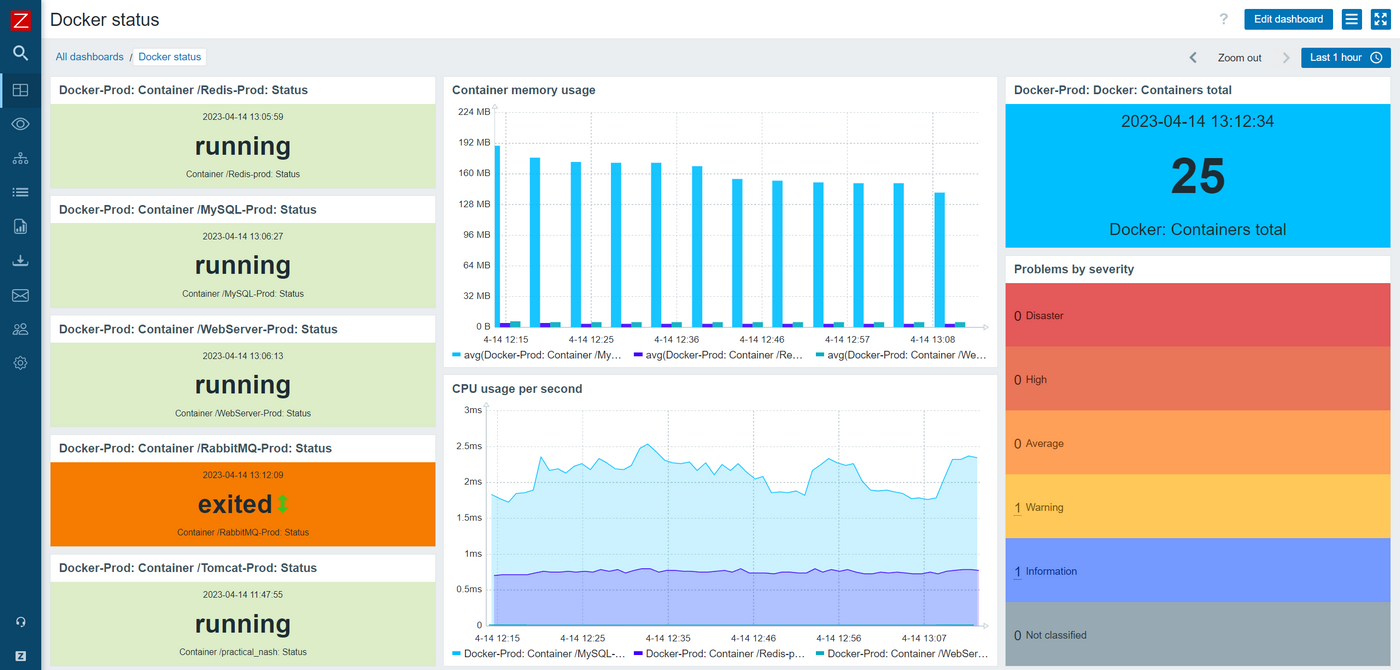
Task: Open the Services hierarchy icon in sidebar
Action: click(x=20, y=158)
